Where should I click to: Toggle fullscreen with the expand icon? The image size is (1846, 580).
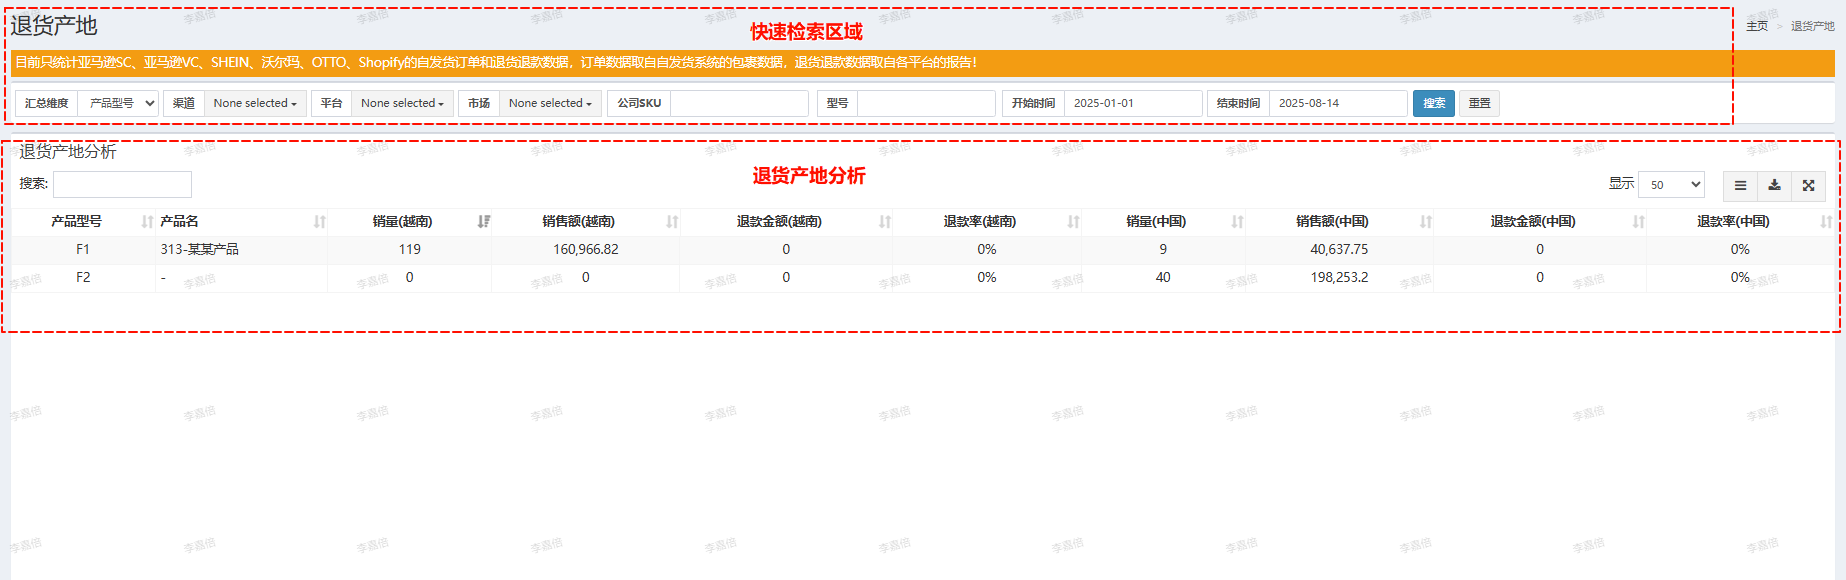pos(1808,185)
